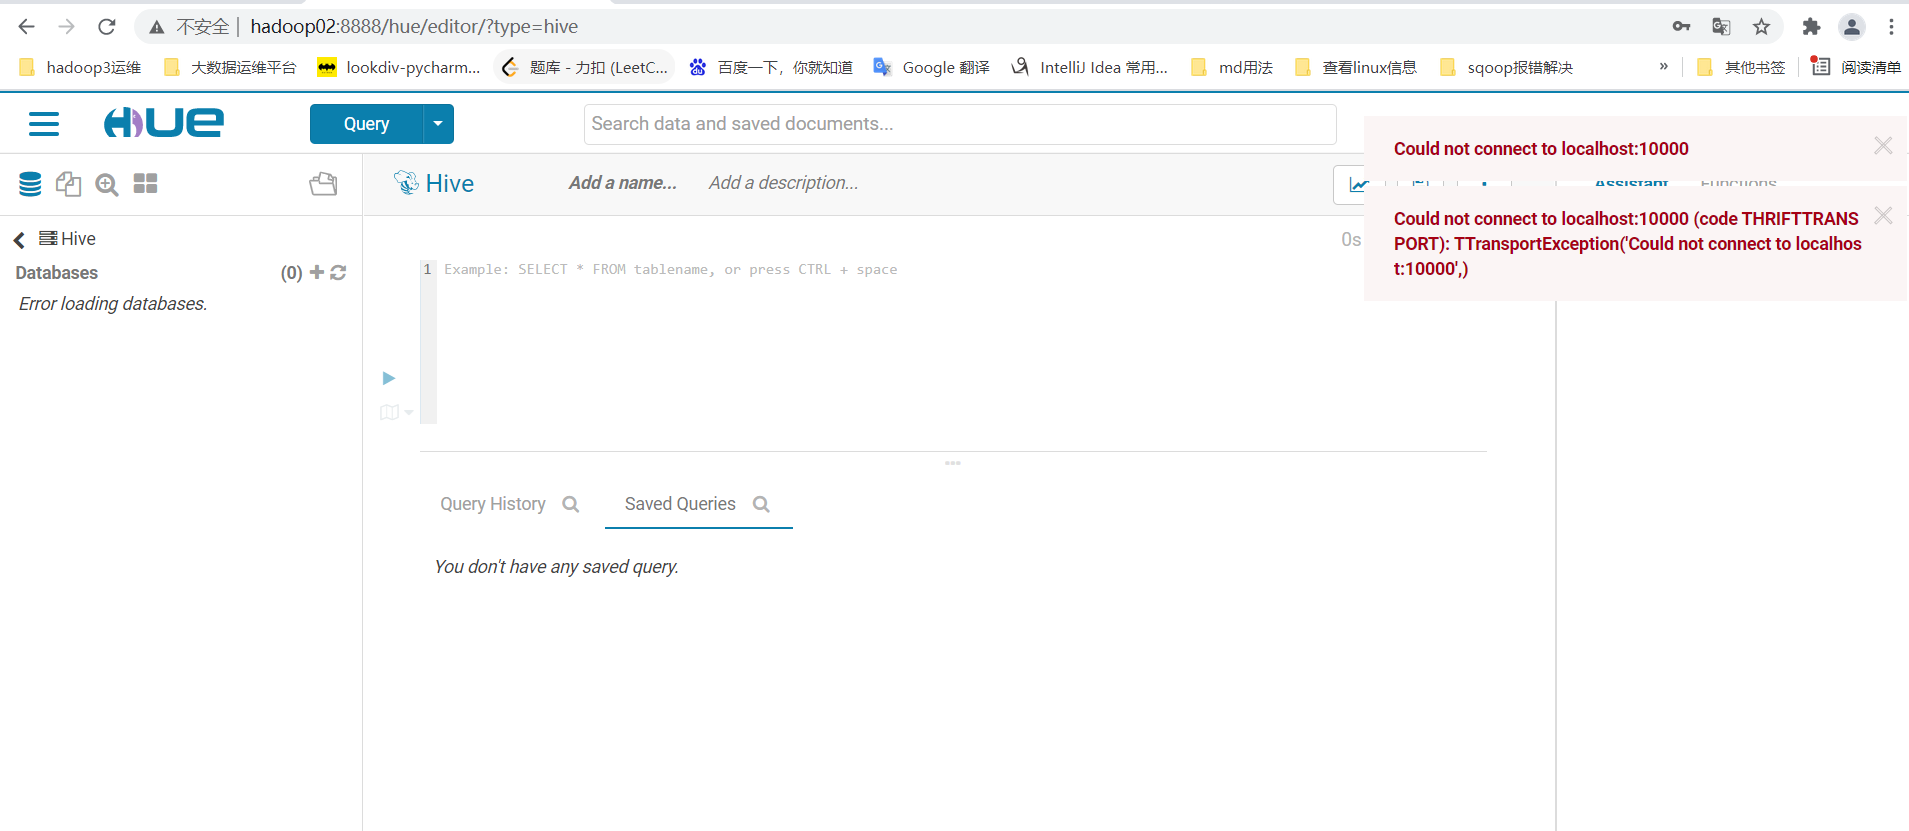Screen dimensions: 1909x831
Task: Open the database sources icon in left panel
Action: [x=30, y=184]
